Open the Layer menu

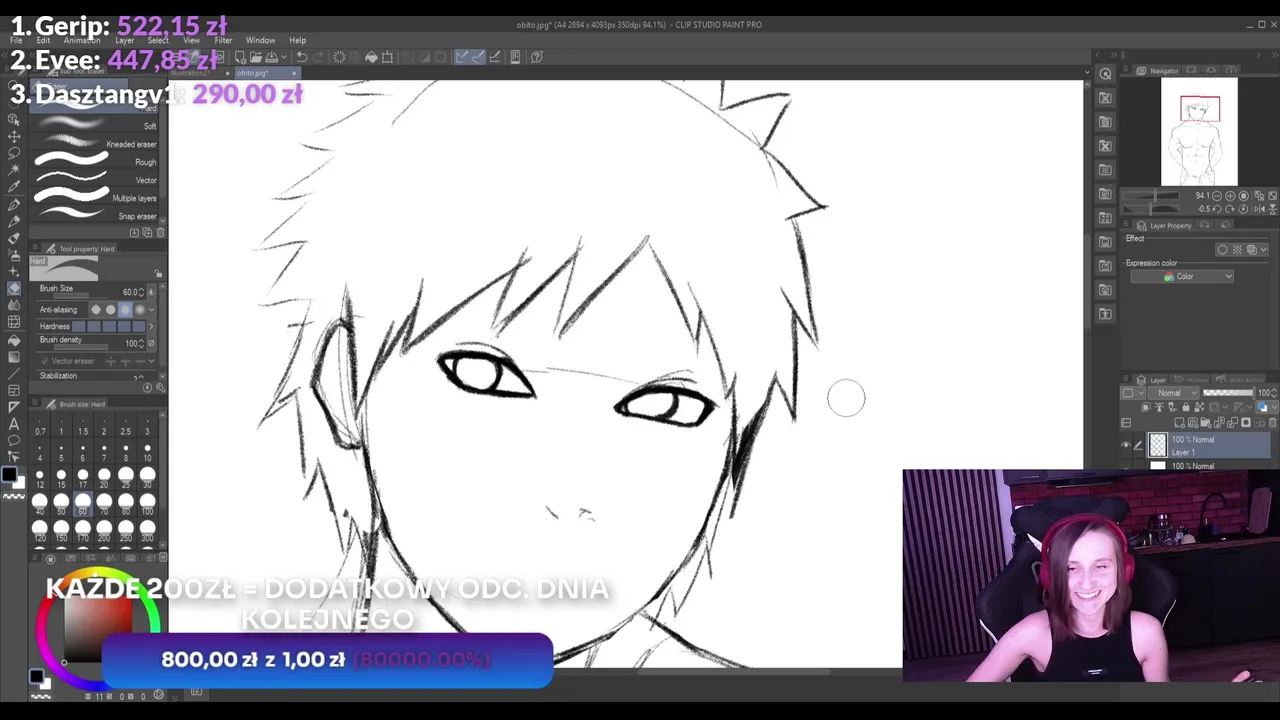pos(124,41)
